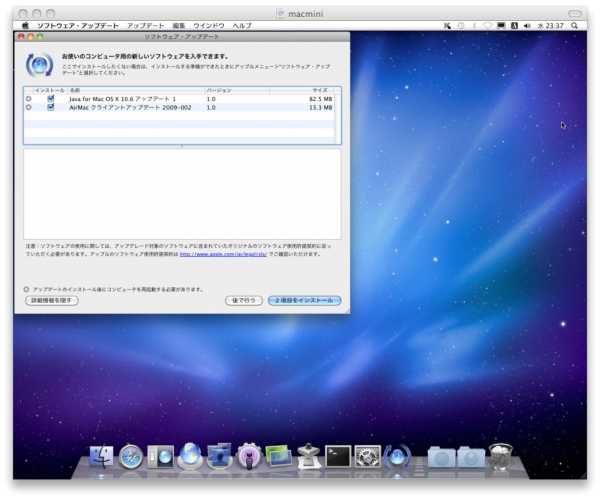Viewport: 600px width, 499px height.
Task: Select the AirMac クライアントアップデート 2009-002 row
Action: tap(179, 108)
